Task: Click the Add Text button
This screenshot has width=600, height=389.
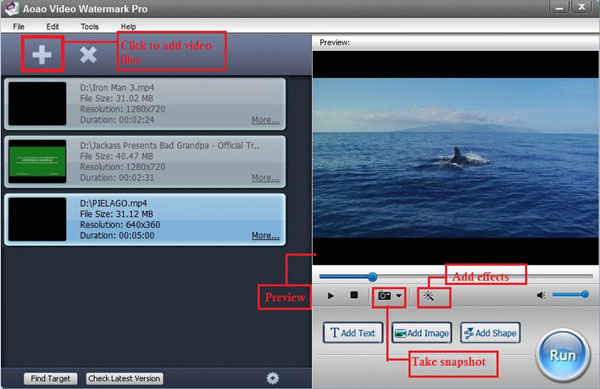Action: (353, 333)
